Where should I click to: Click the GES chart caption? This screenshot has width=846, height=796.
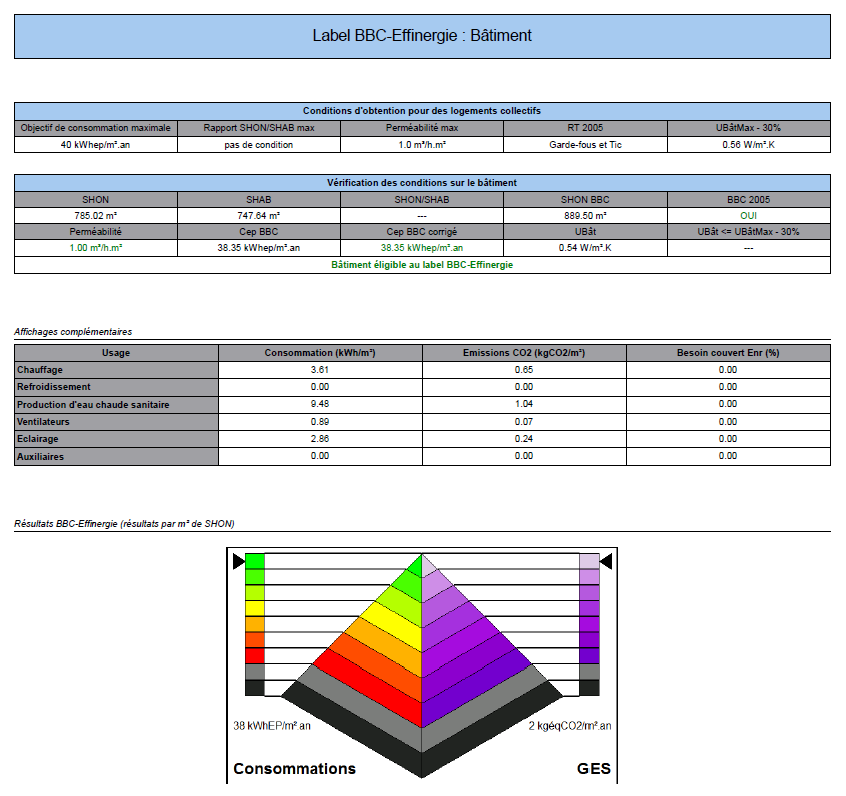click(x=593, y=768)
